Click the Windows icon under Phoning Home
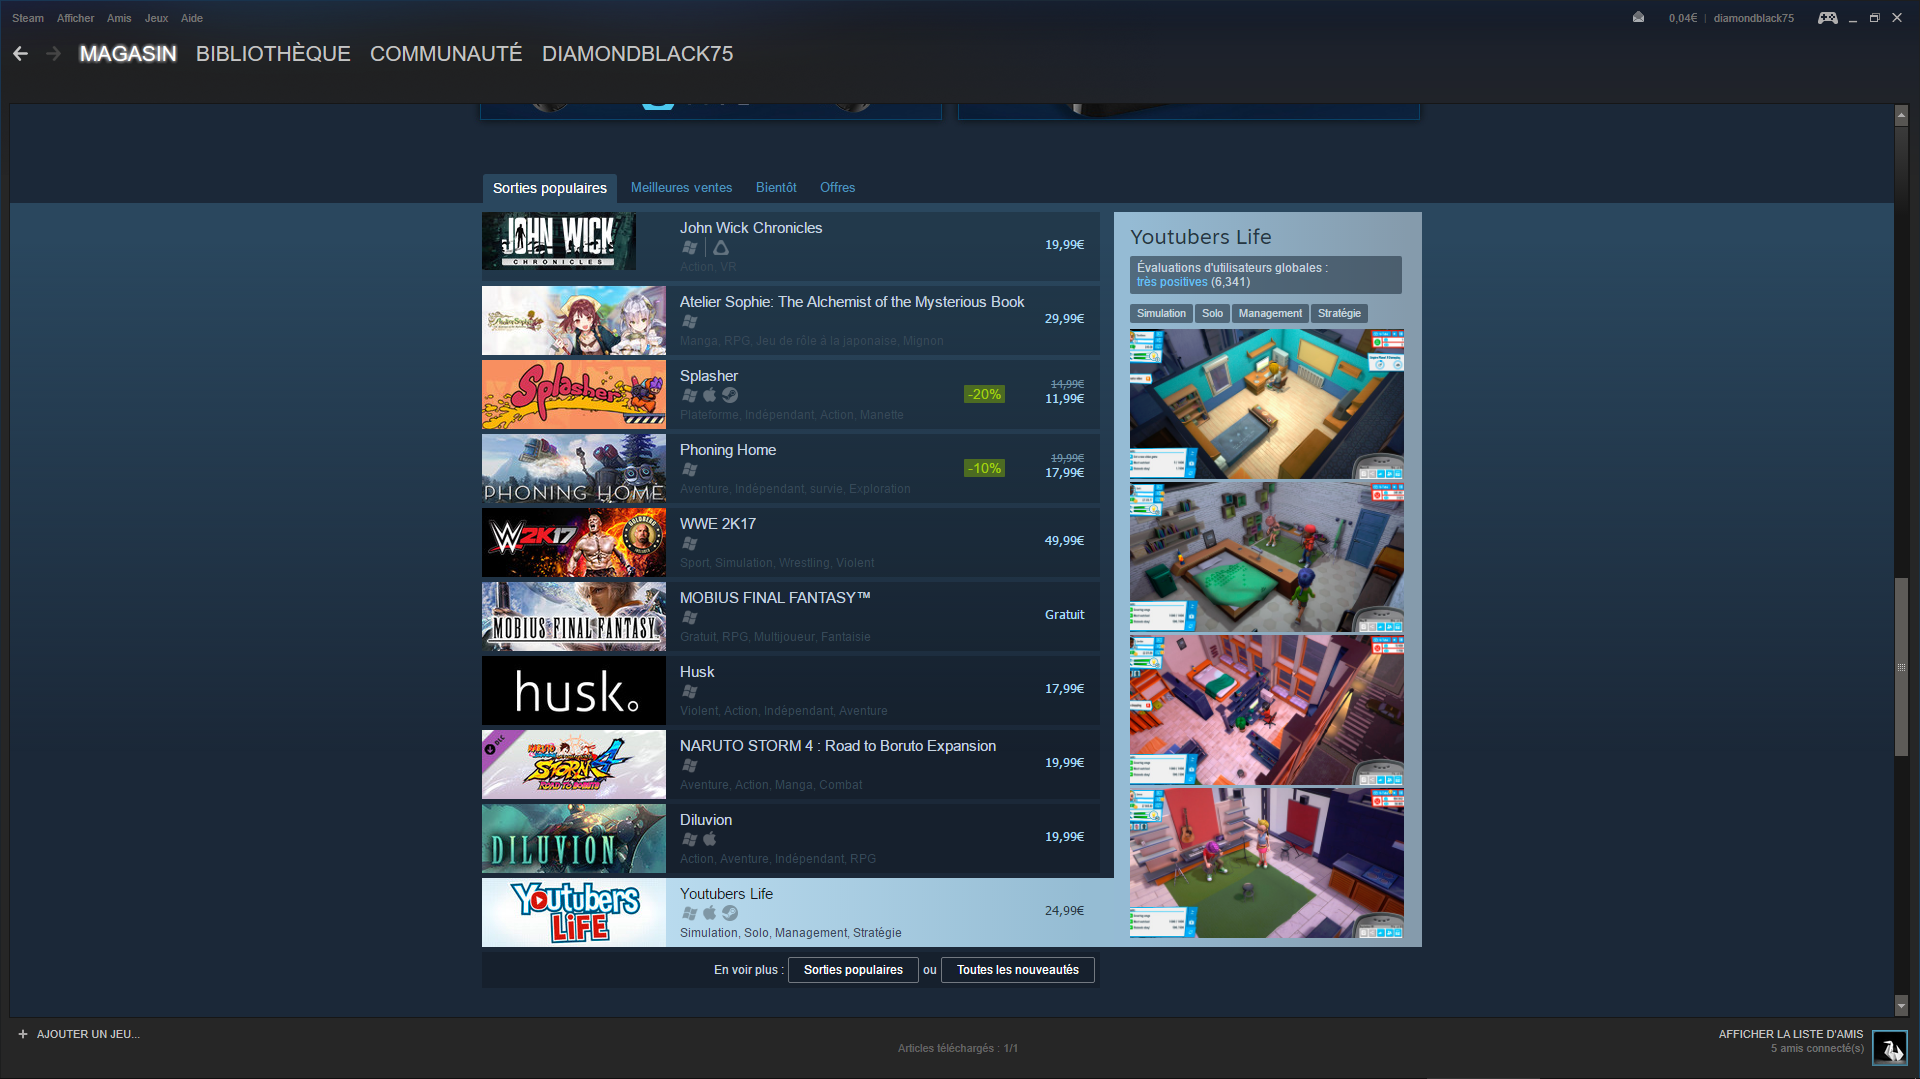The height and width of the screenshot is (1079, 1920). click(689, 469)
